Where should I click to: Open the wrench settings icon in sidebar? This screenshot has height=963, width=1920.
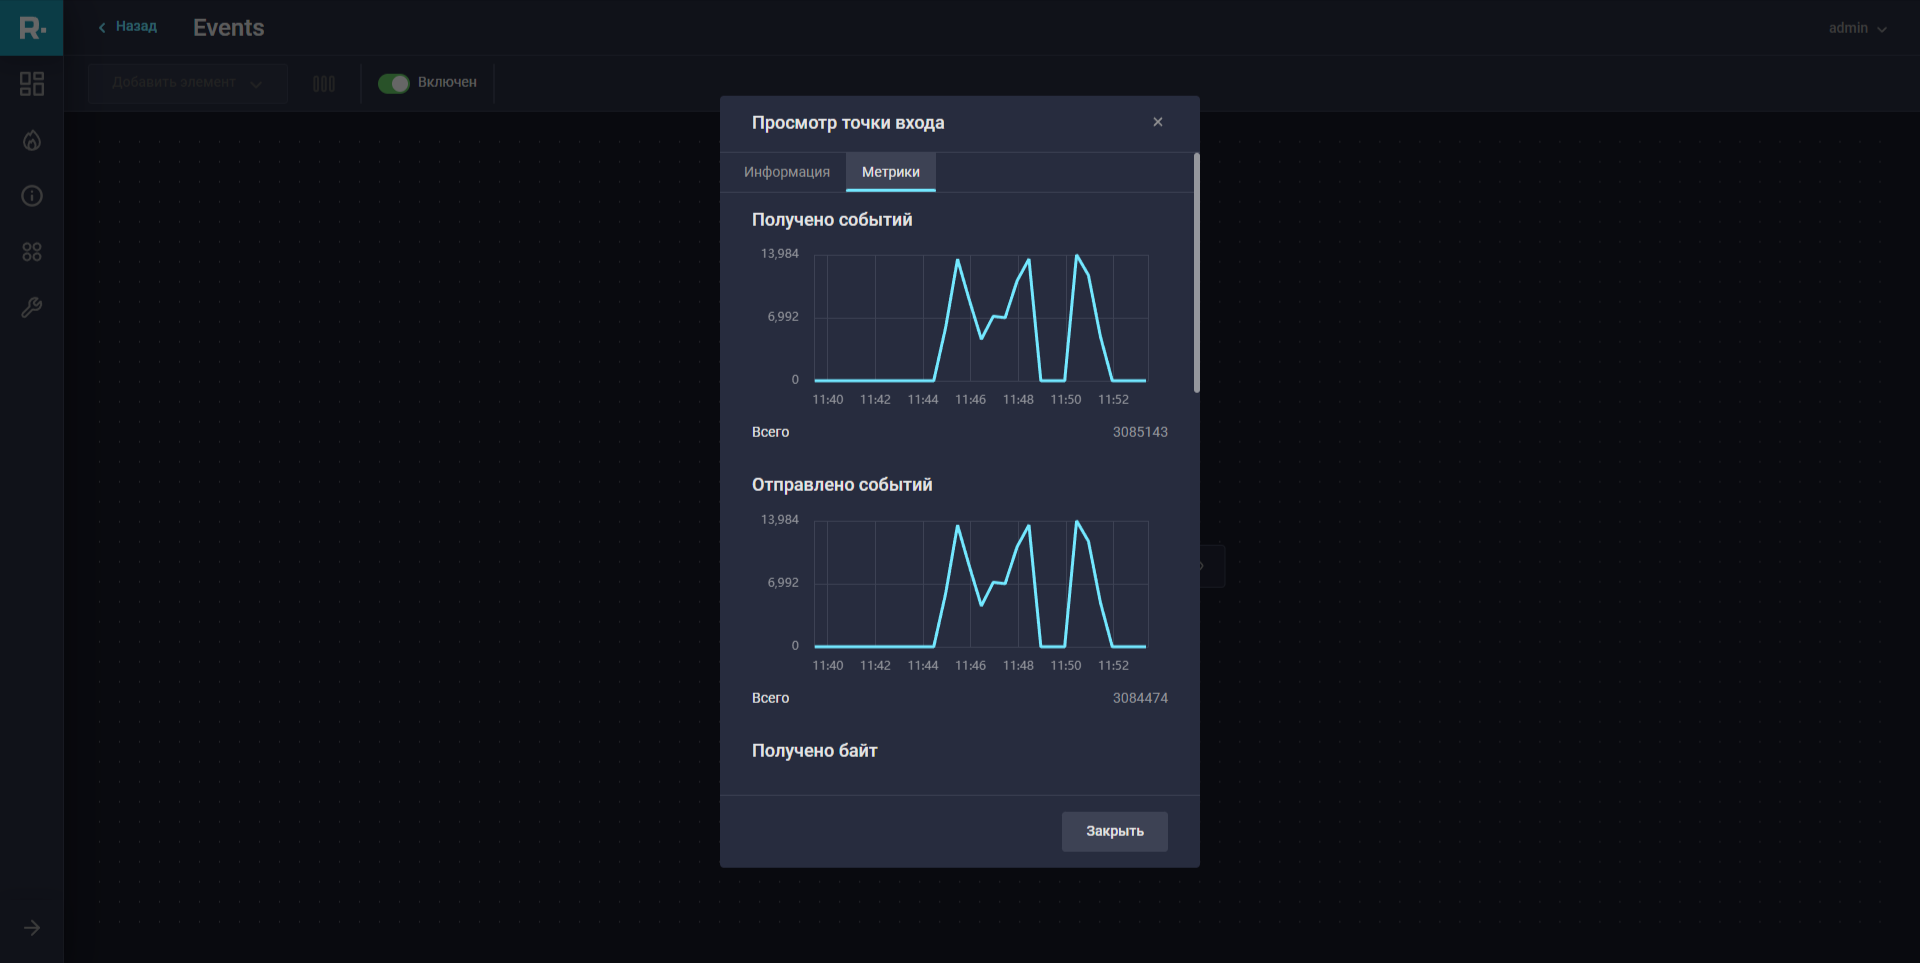pyautogui.click(x=32, y=308)
